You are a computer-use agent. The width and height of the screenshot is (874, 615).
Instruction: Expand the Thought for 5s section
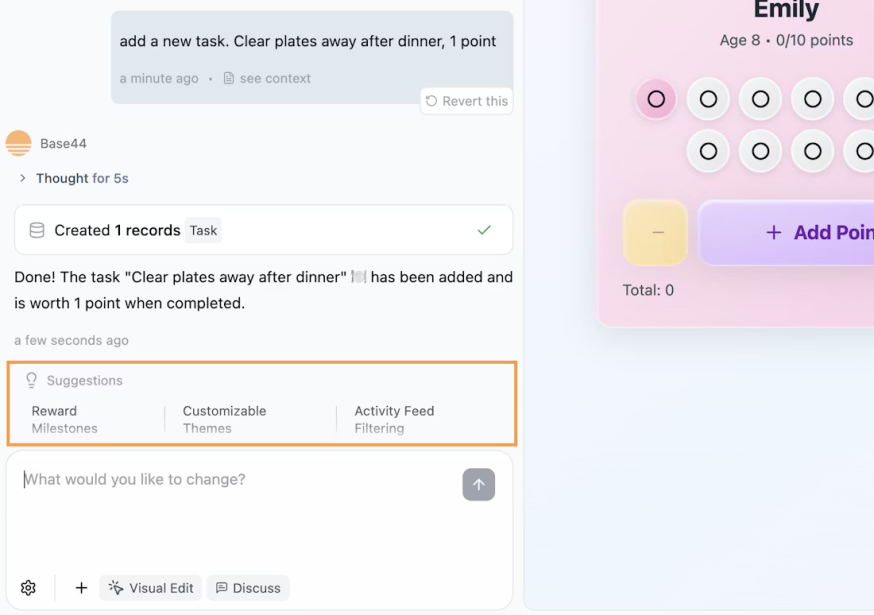70,178
